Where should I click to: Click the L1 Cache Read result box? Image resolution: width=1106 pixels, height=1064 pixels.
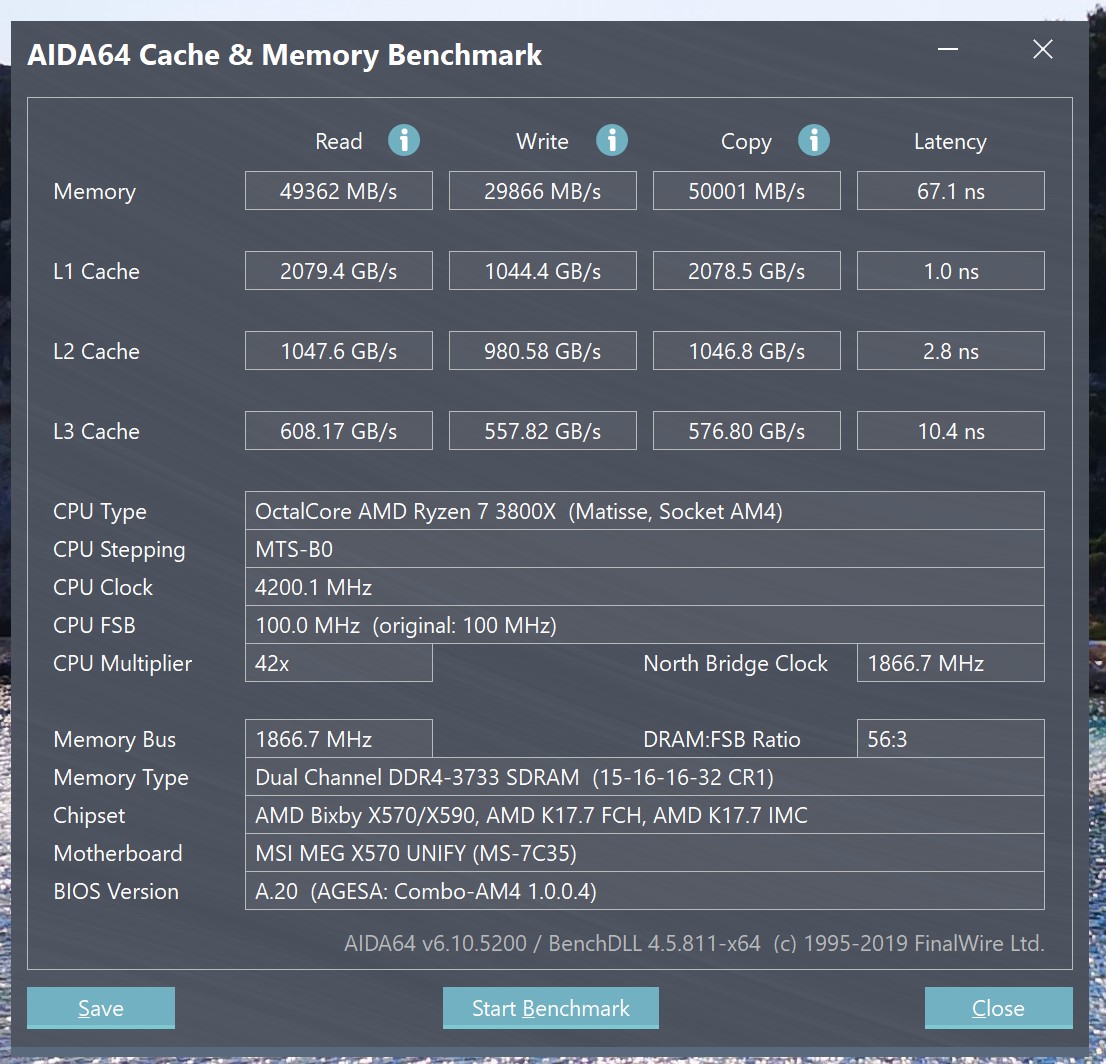pos(338,270)
